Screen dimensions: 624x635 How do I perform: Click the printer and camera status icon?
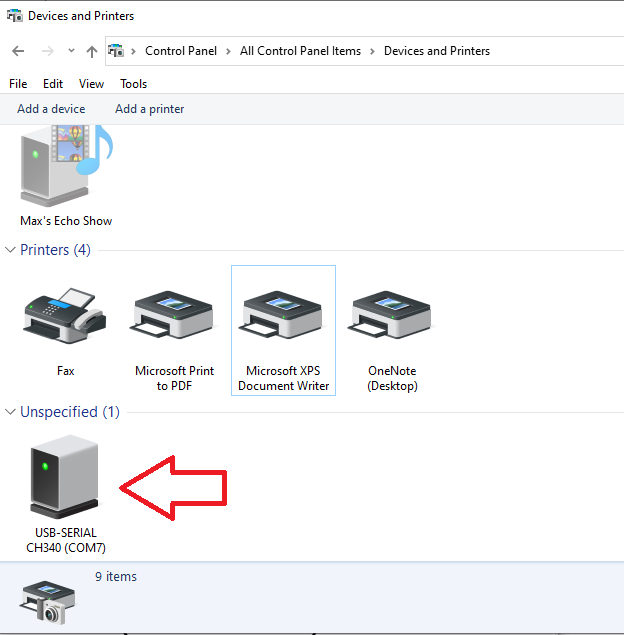pyautogui.click(x=47, y=602)
